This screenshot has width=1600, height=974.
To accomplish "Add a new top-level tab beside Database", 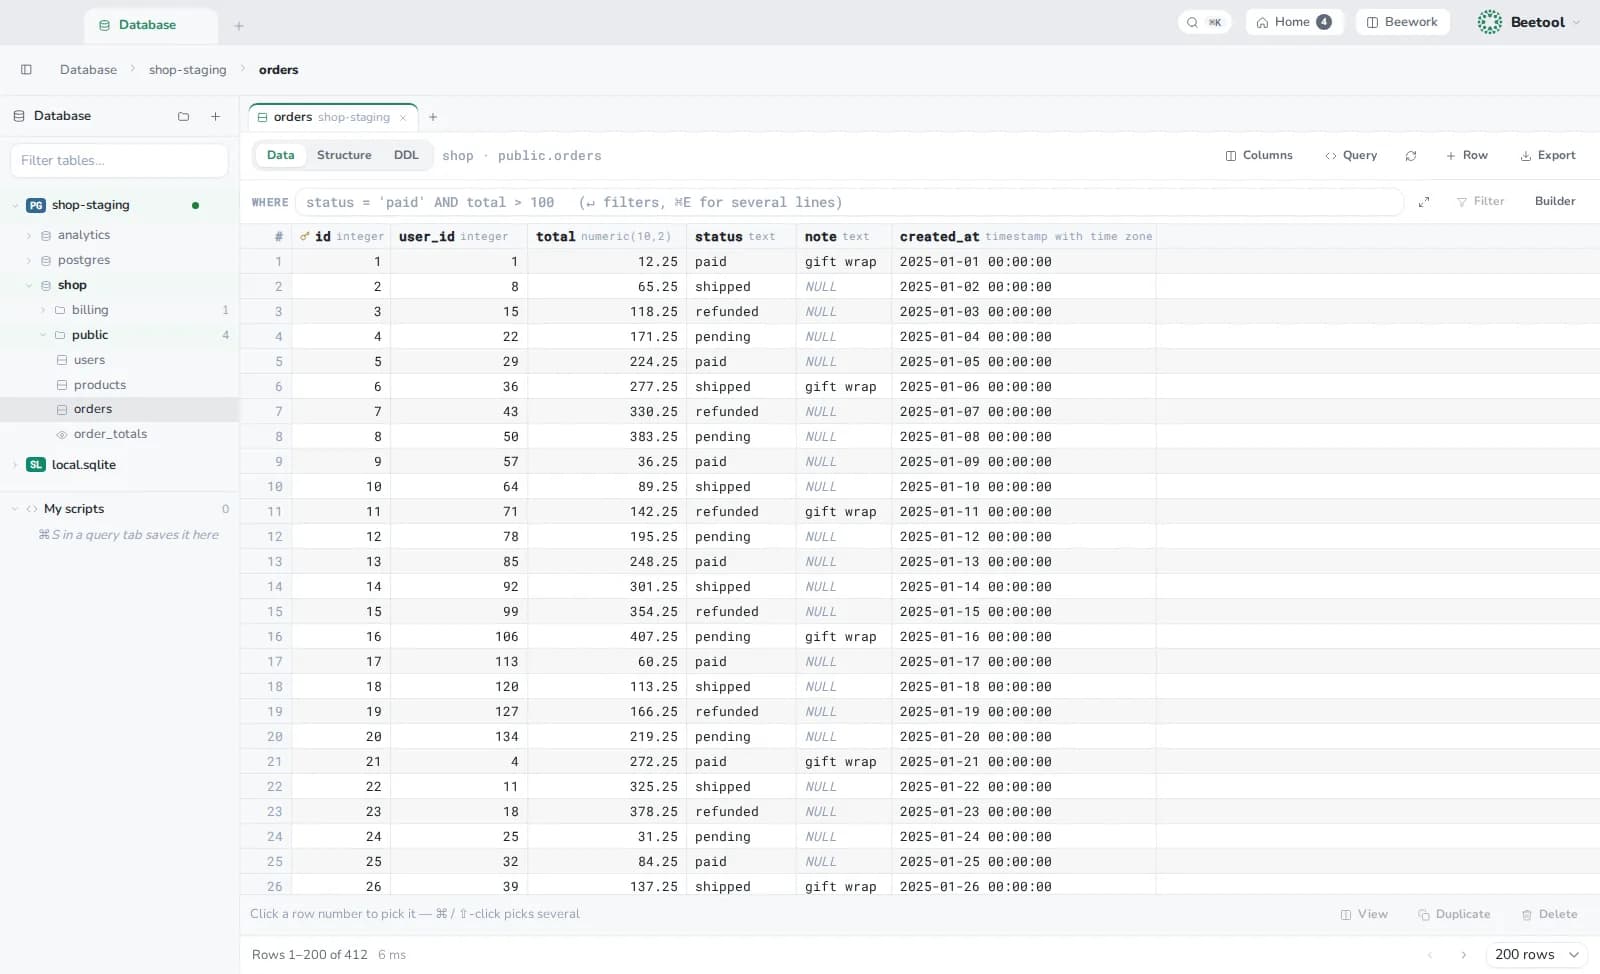I will point(239,26).
